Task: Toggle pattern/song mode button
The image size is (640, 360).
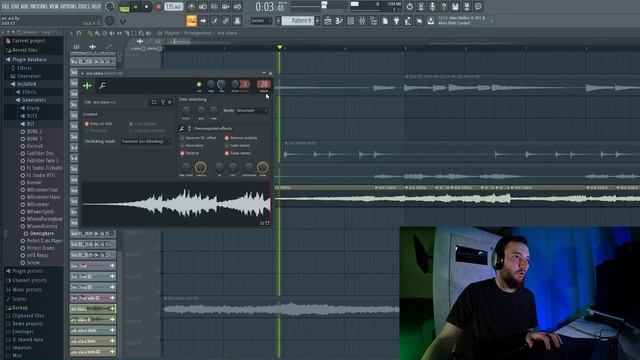Action: click(x=124, y=7)
